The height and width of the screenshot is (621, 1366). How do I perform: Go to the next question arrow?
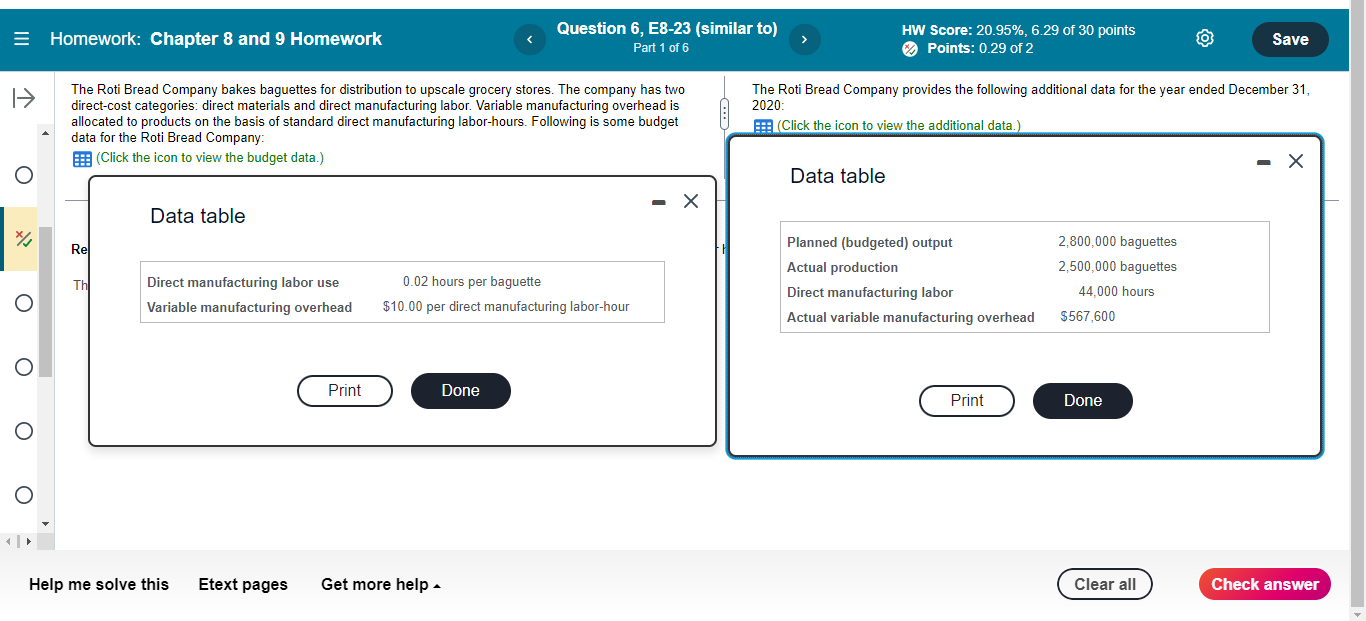(804, 39)
